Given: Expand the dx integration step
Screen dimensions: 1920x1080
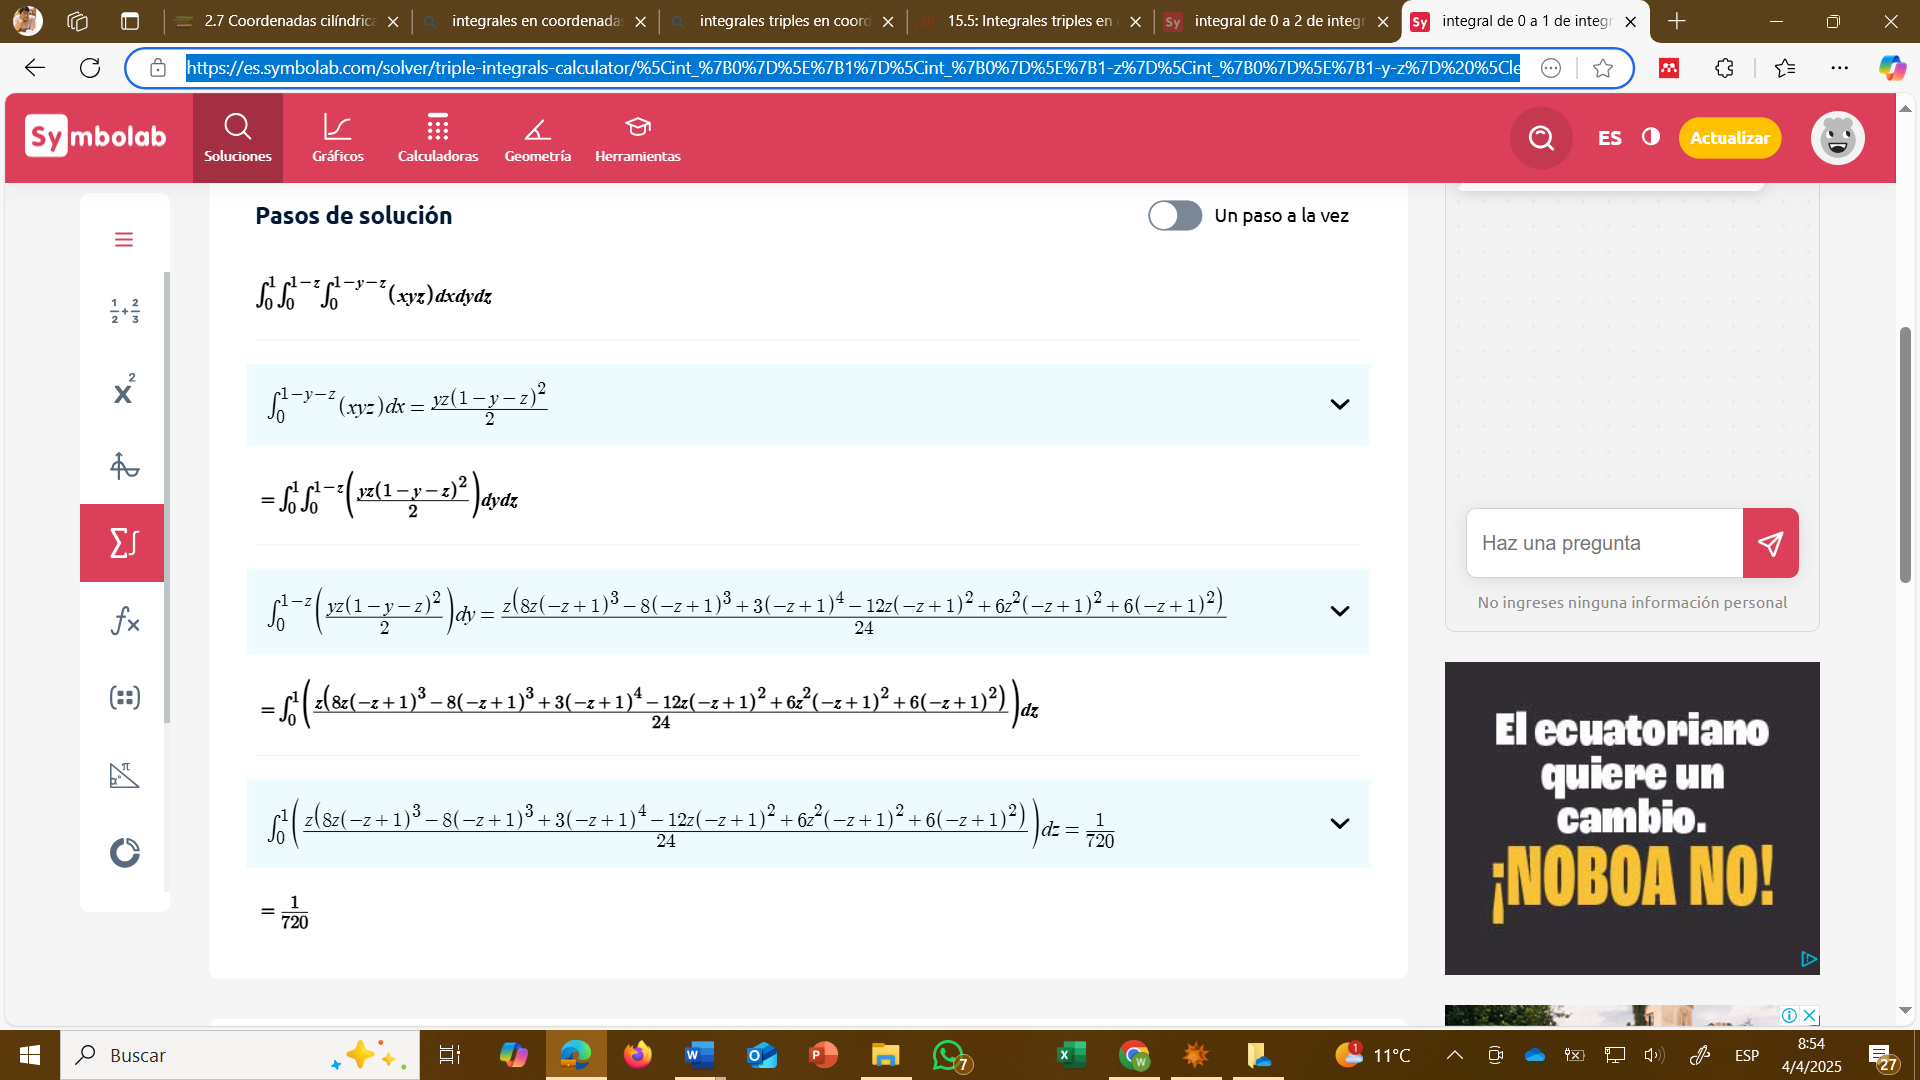Looking at the screenshot, I should click(x=1339, y=404).
